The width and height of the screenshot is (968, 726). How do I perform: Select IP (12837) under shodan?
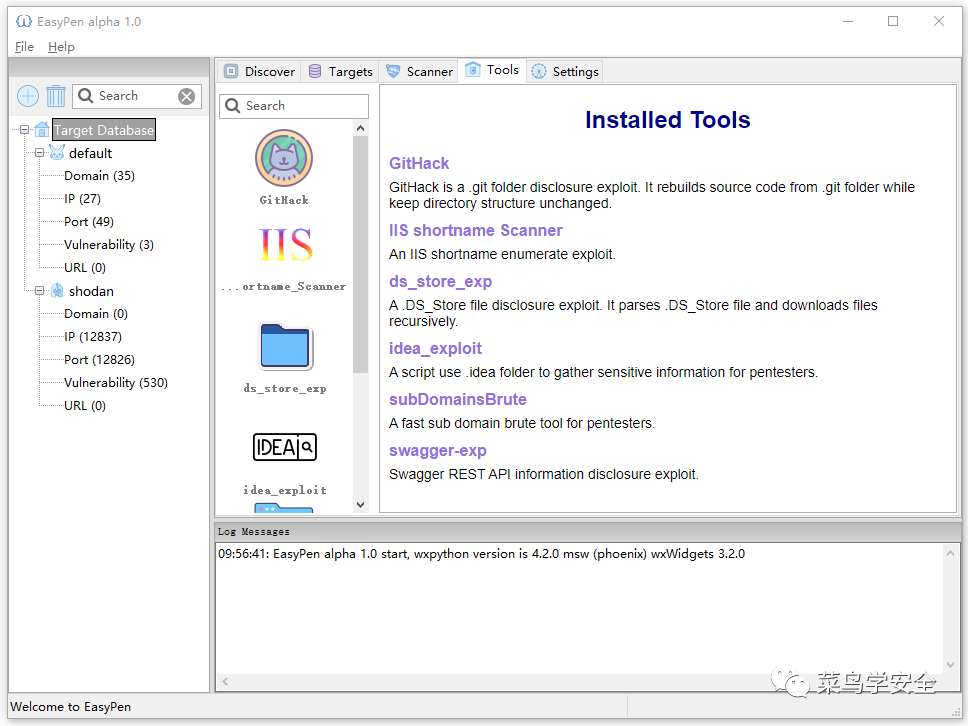click(93, 336)
